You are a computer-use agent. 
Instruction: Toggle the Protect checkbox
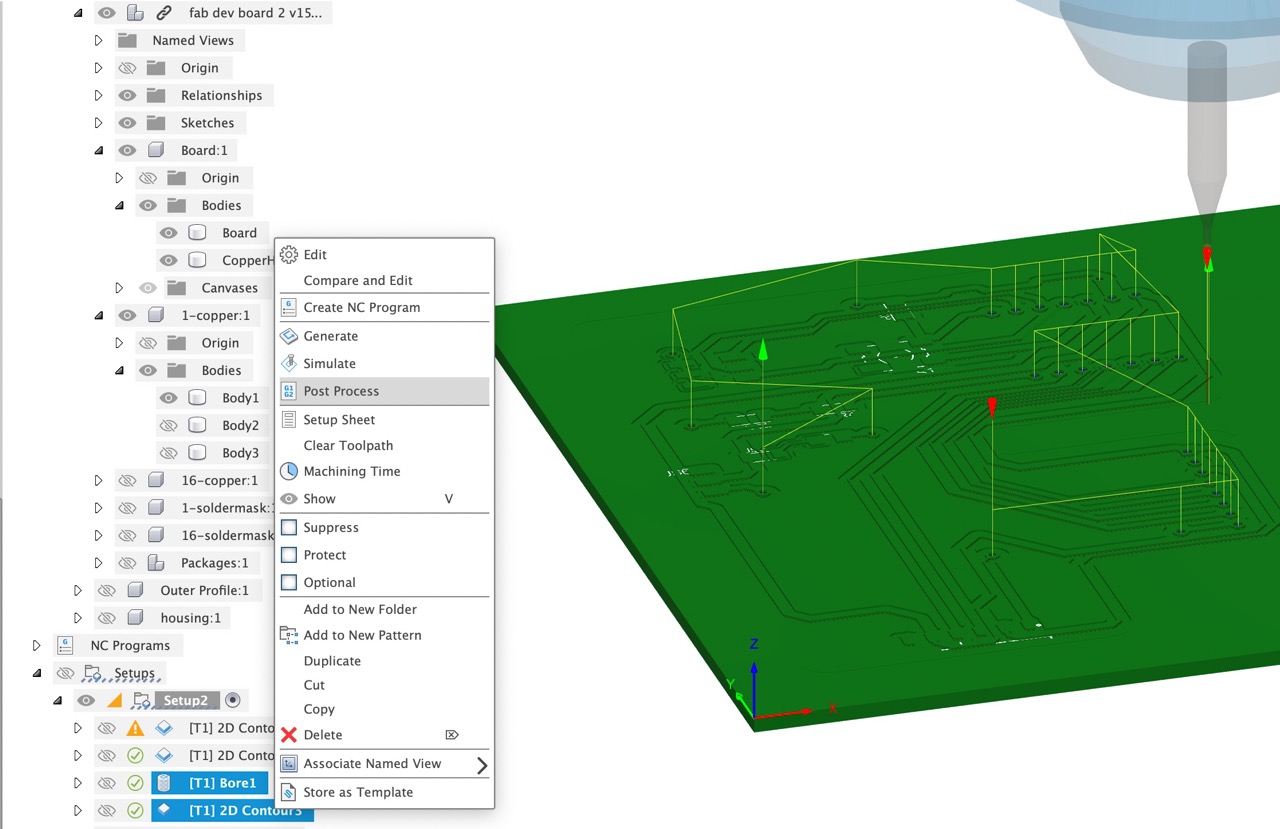click(289, 555)
